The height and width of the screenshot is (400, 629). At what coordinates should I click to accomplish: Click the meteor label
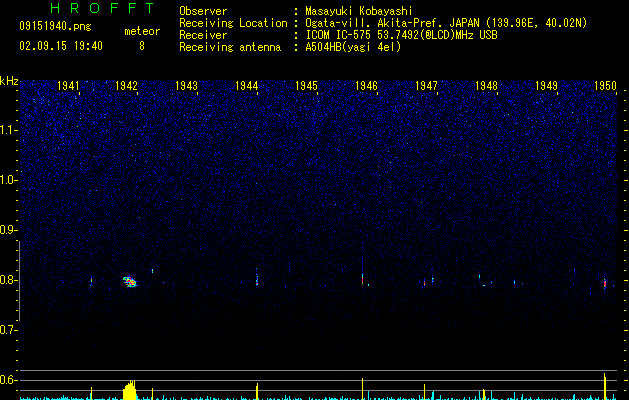pyautogui.click(x=142, y=31)
